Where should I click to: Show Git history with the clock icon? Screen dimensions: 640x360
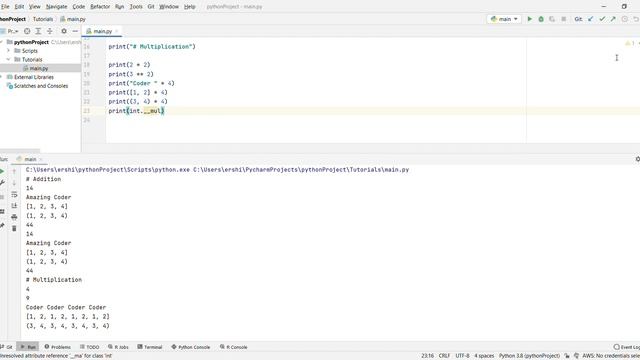[624, 19]
